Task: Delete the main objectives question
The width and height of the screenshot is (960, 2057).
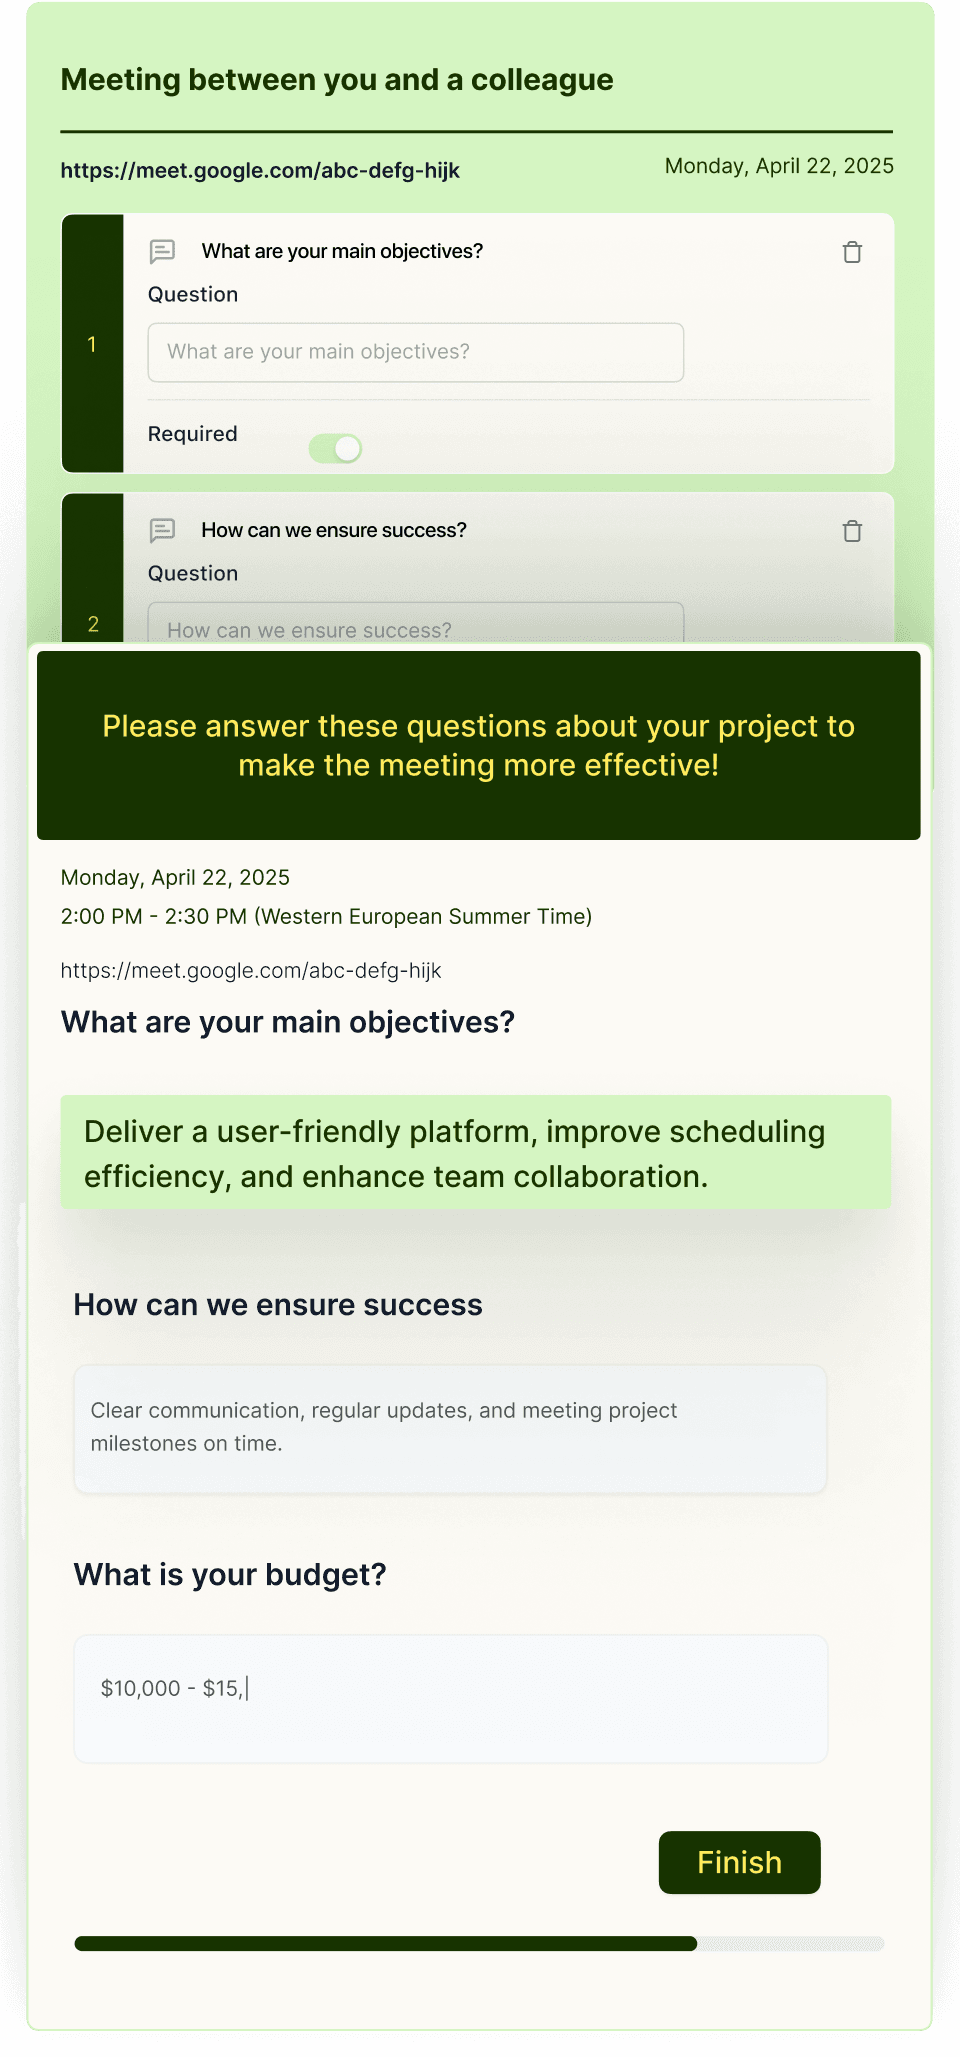Action: pos(852,252)
